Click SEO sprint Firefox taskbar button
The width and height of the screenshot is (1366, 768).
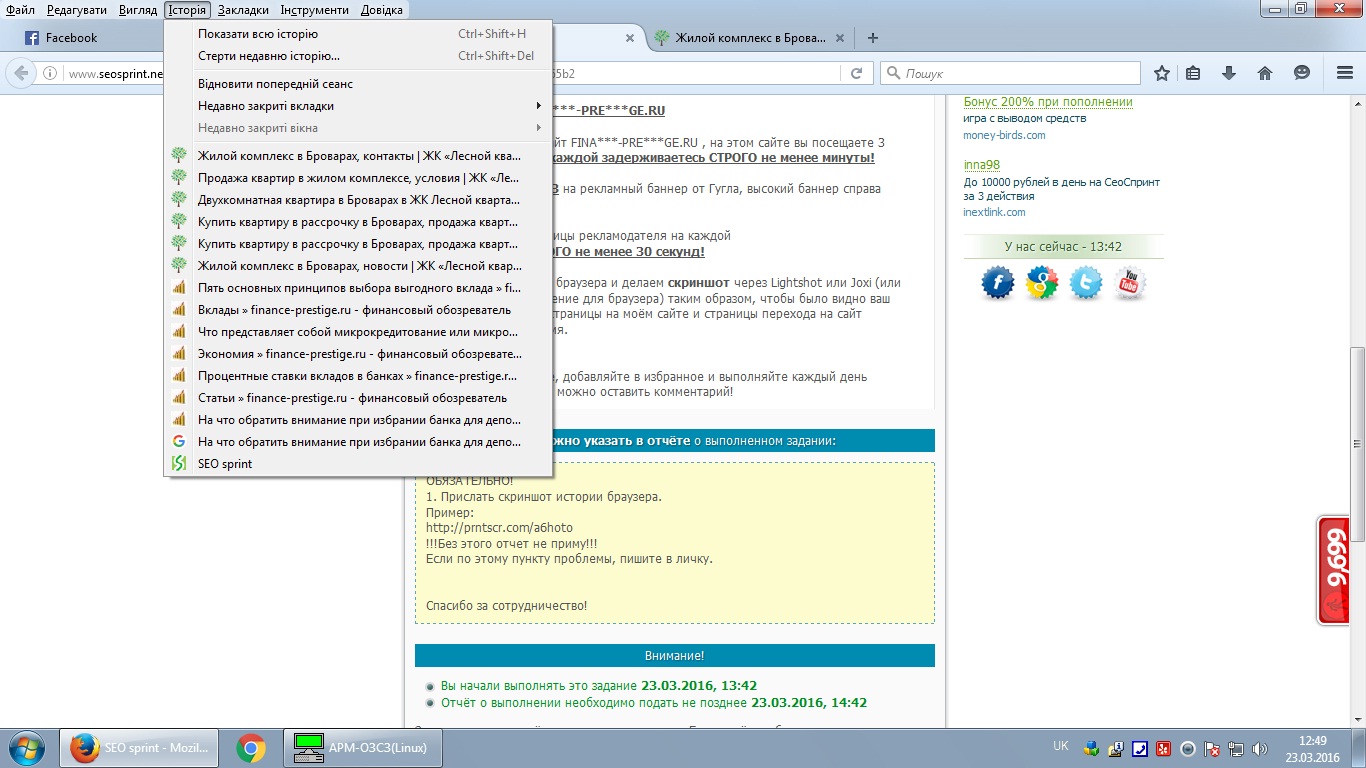point(139,748)
